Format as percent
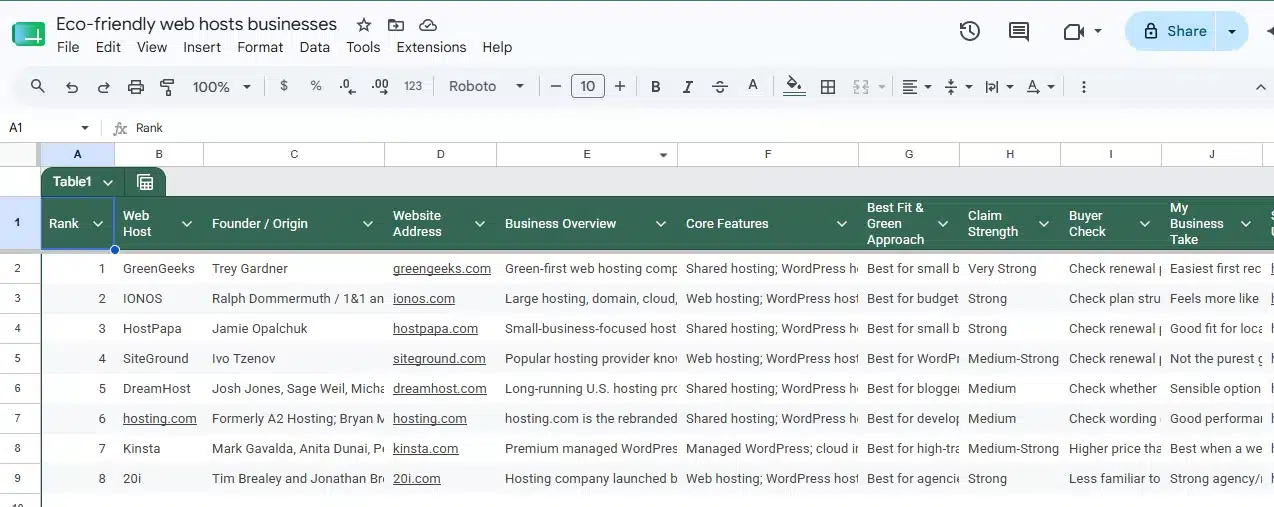The image size is (1274, 507). (316, 87)
